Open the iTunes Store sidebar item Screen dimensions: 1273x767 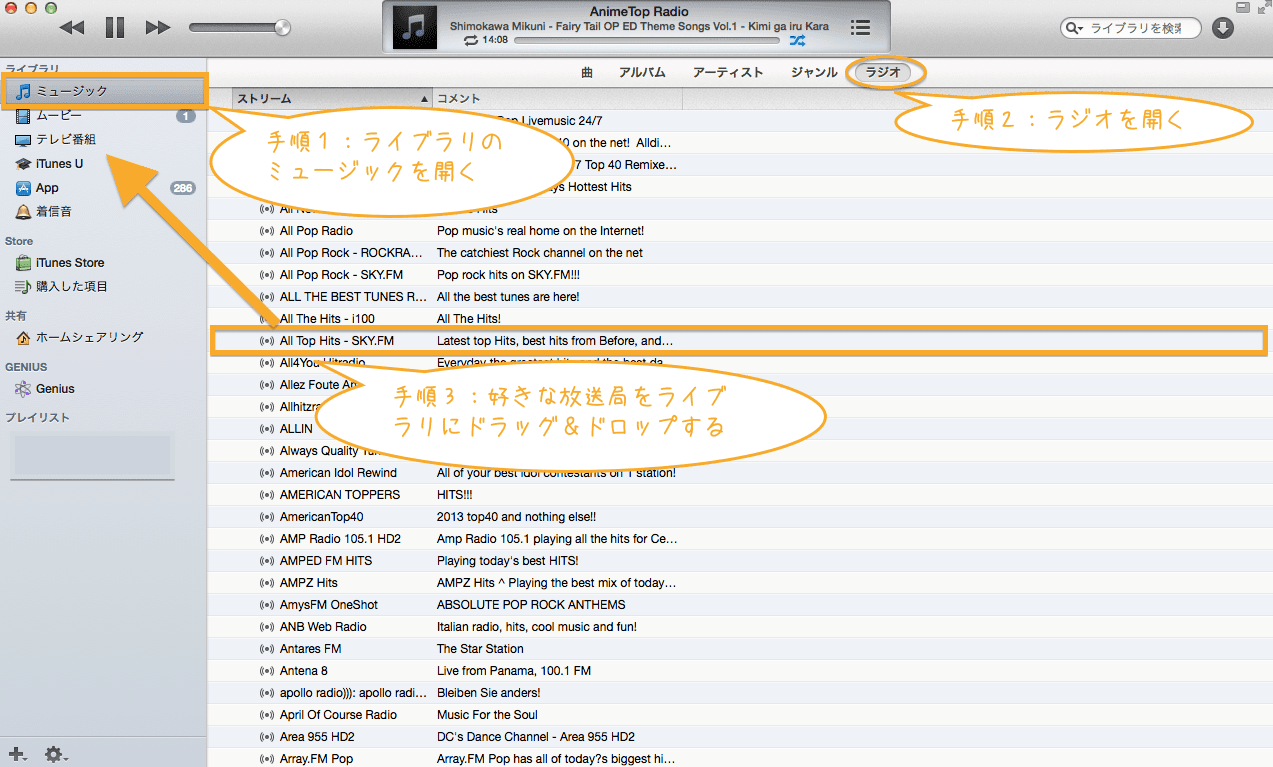[104, 263]
